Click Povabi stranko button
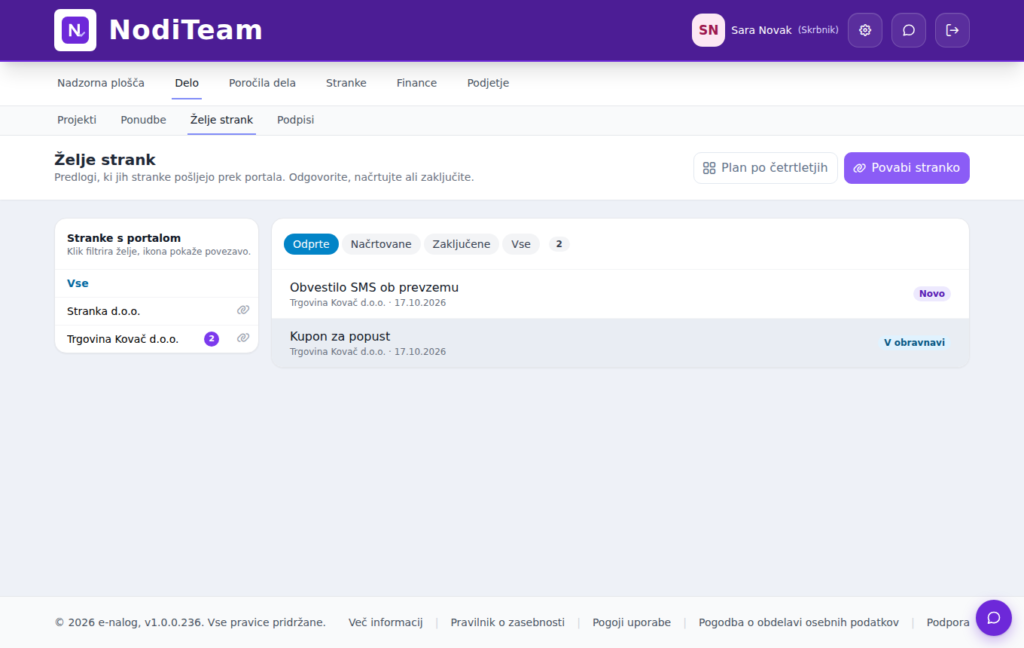 906,168
